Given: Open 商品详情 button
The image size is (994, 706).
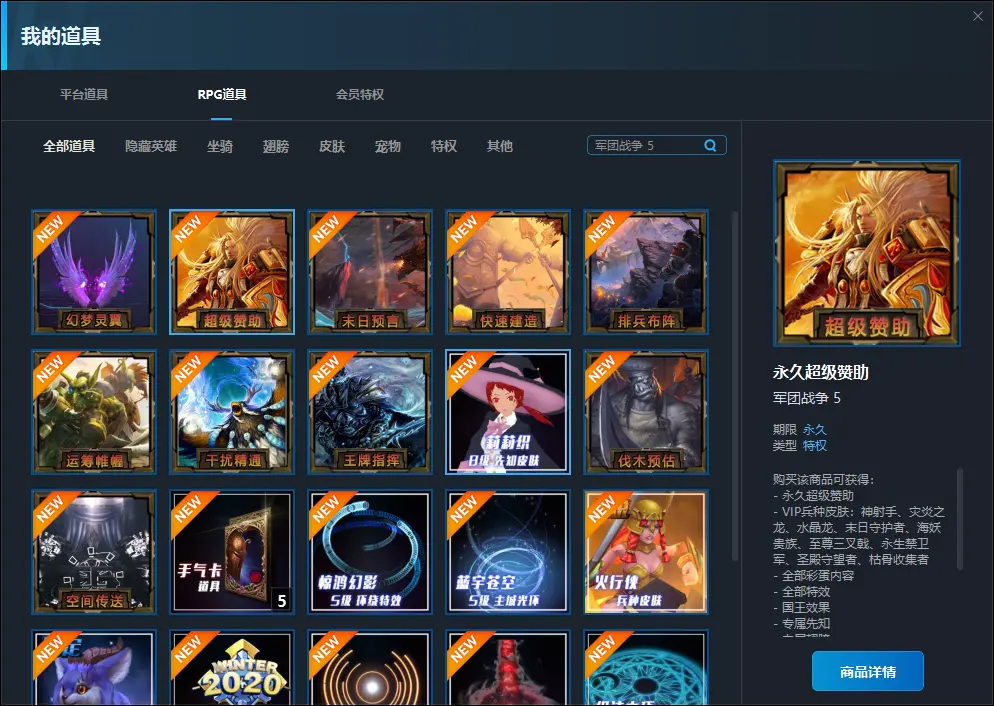Looking at the screenshot, I should tap(868, 671).
